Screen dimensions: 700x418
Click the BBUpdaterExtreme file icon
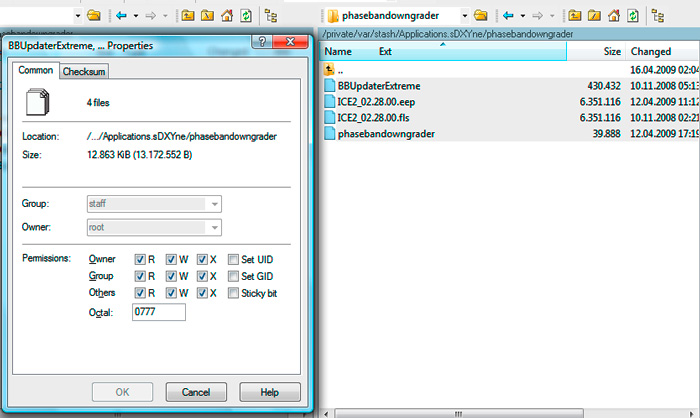coord(329,85)
